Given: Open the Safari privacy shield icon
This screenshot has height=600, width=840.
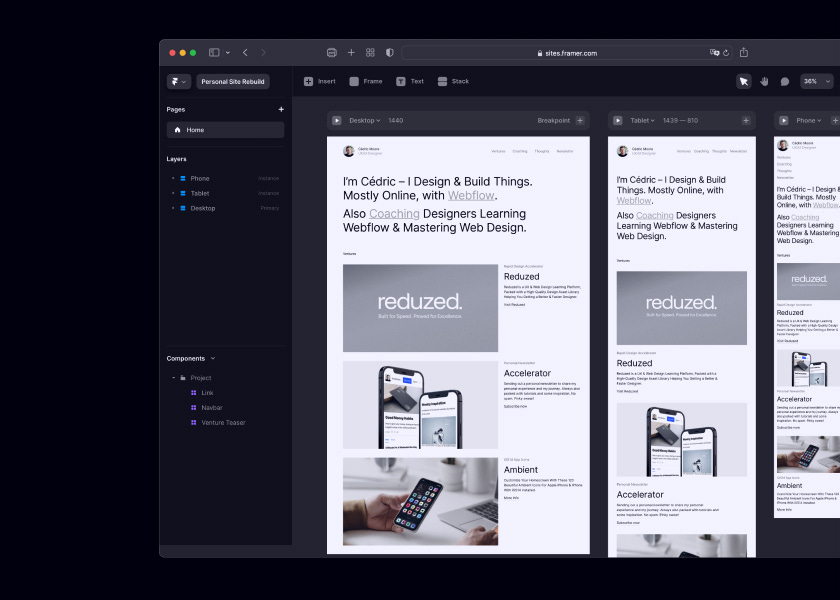Looking at the screenshot, I should [389, 52].
